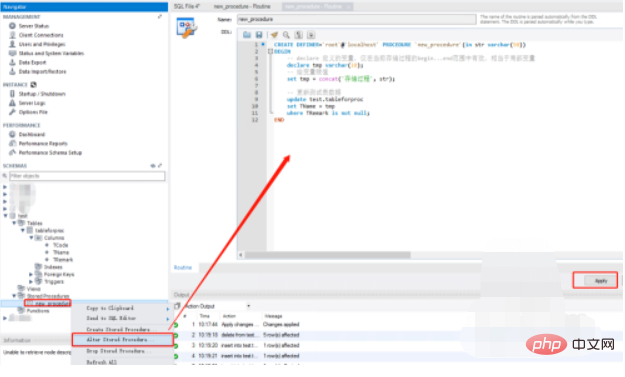Collapse the Tables node under test
Viewport: 625px width, 377px height.
(x=14, y=223)
